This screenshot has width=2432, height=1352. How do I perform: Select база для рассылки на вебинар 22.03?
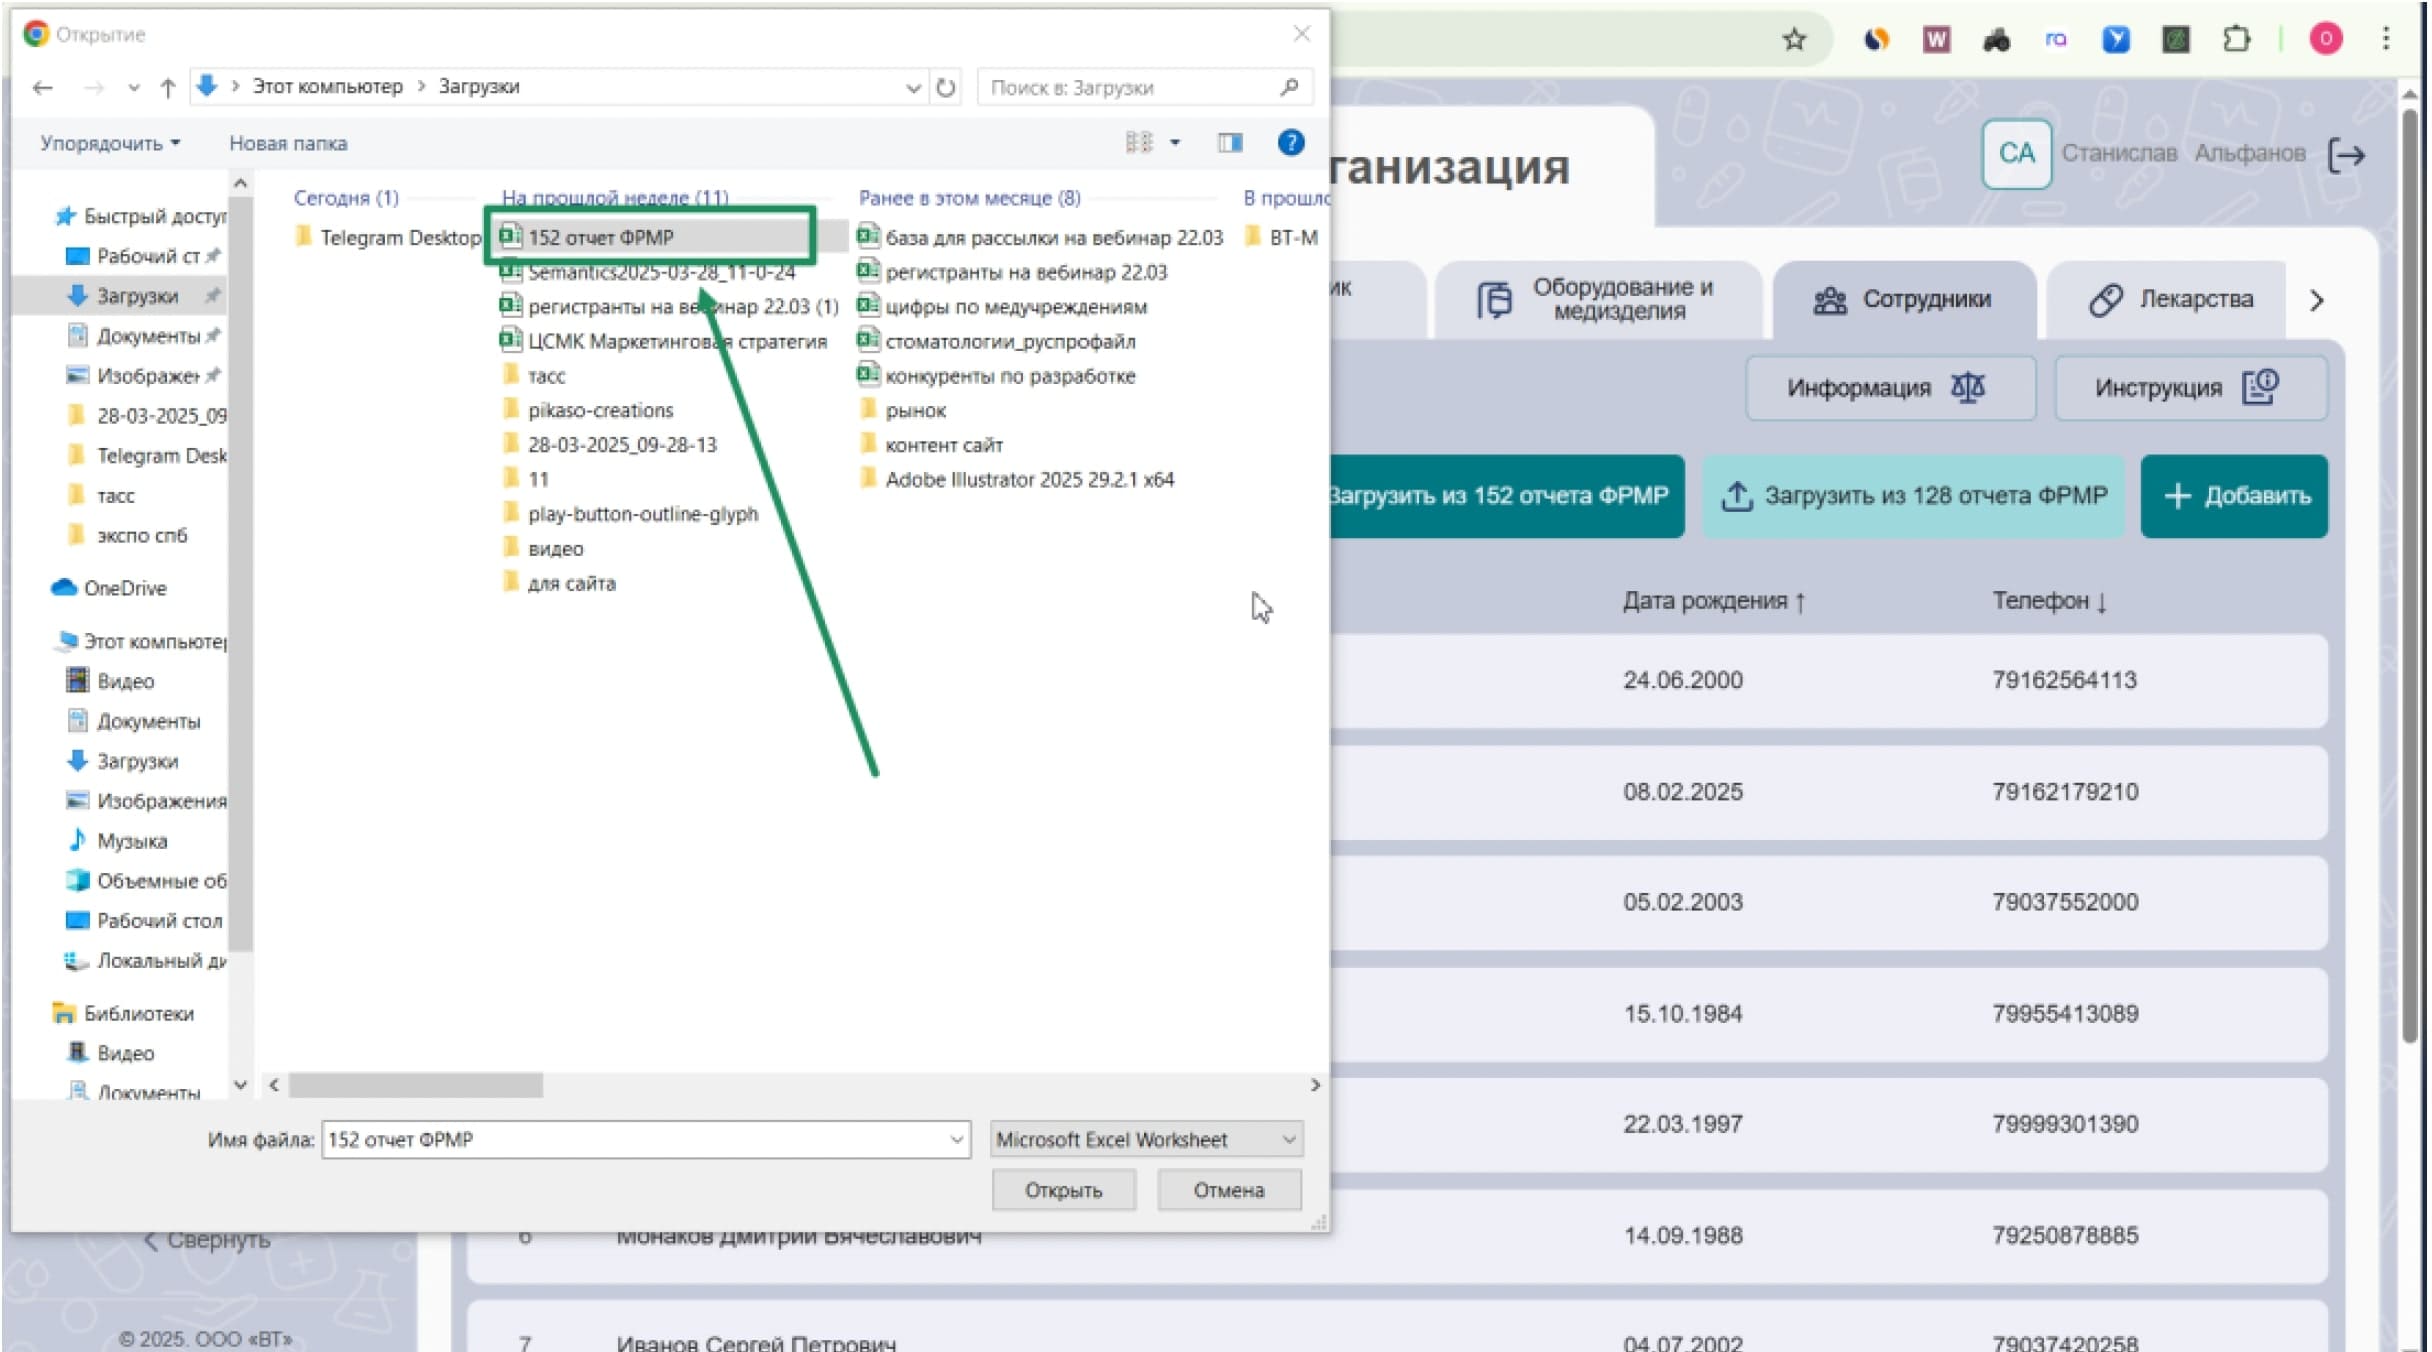pyautogui.click(x=1040, y=237)
